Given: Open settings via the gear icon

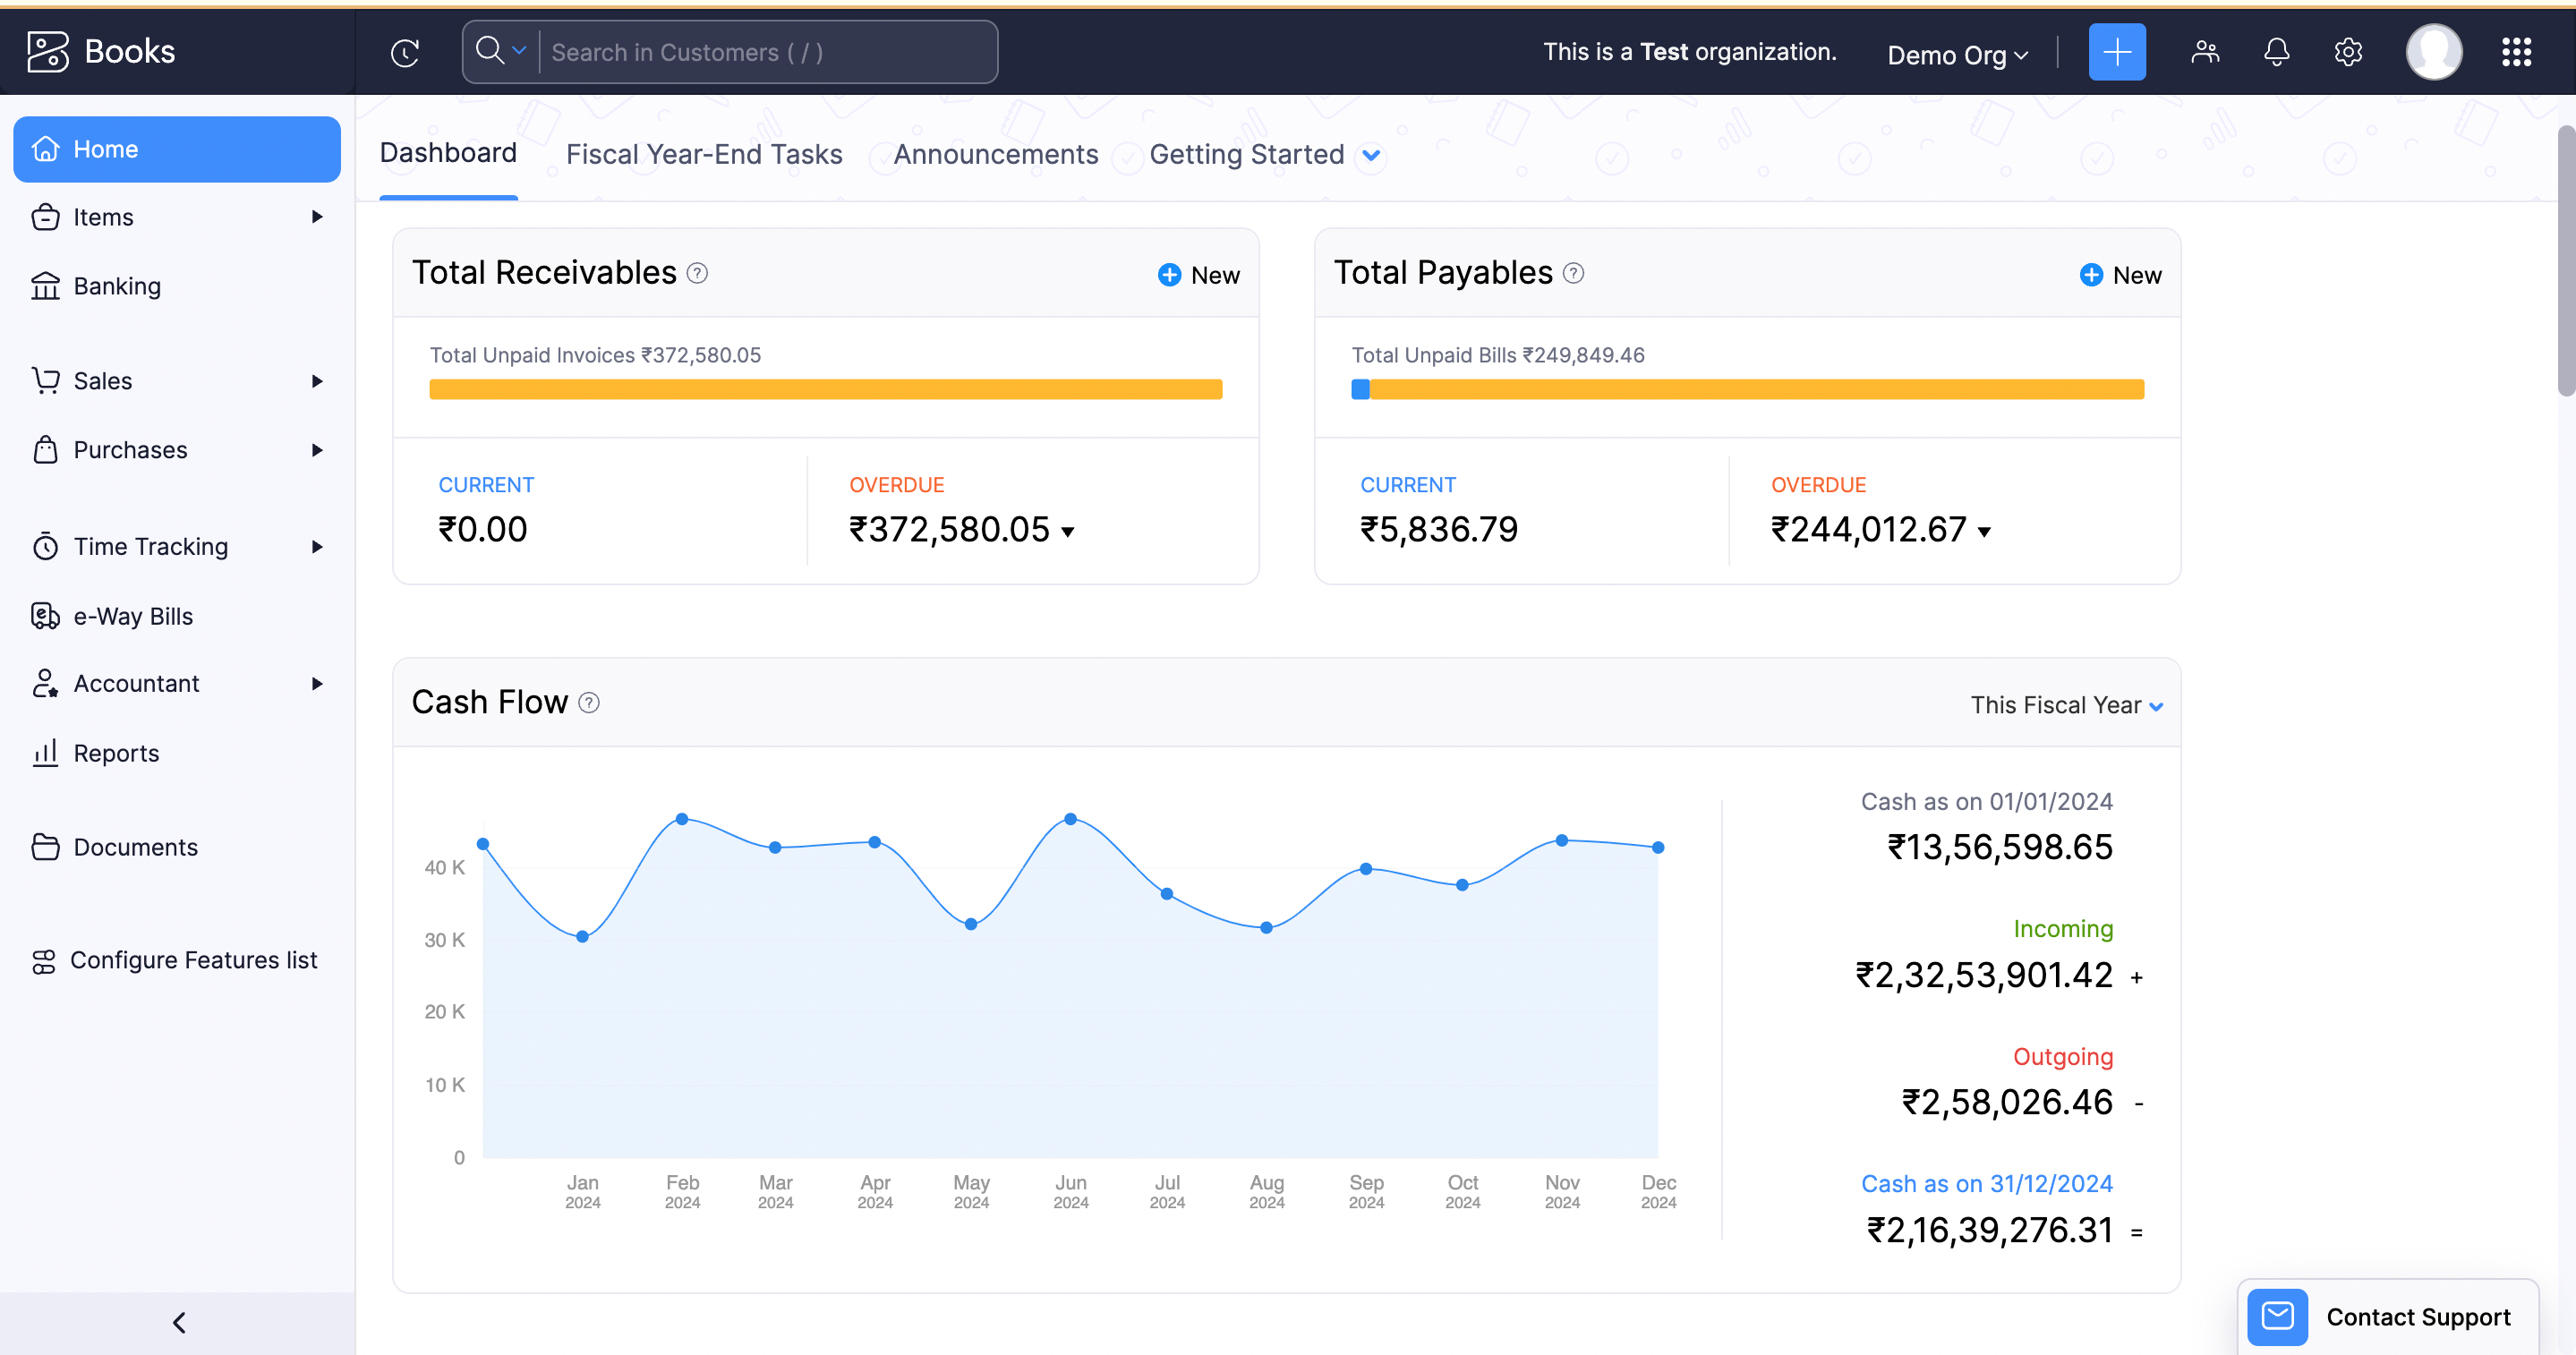Looking at the screenshot, I should (x=2347, y=52).
